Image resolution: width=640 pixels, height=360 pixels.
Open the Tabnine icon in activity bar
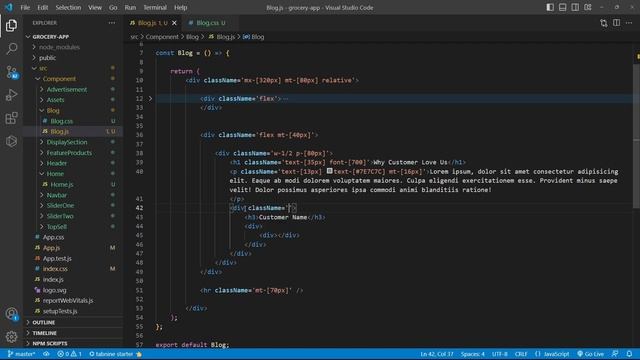click(11, 141)
